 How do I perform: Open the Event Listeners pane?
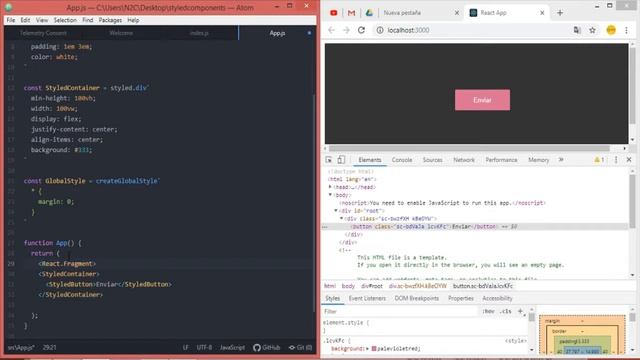(367, 298)
